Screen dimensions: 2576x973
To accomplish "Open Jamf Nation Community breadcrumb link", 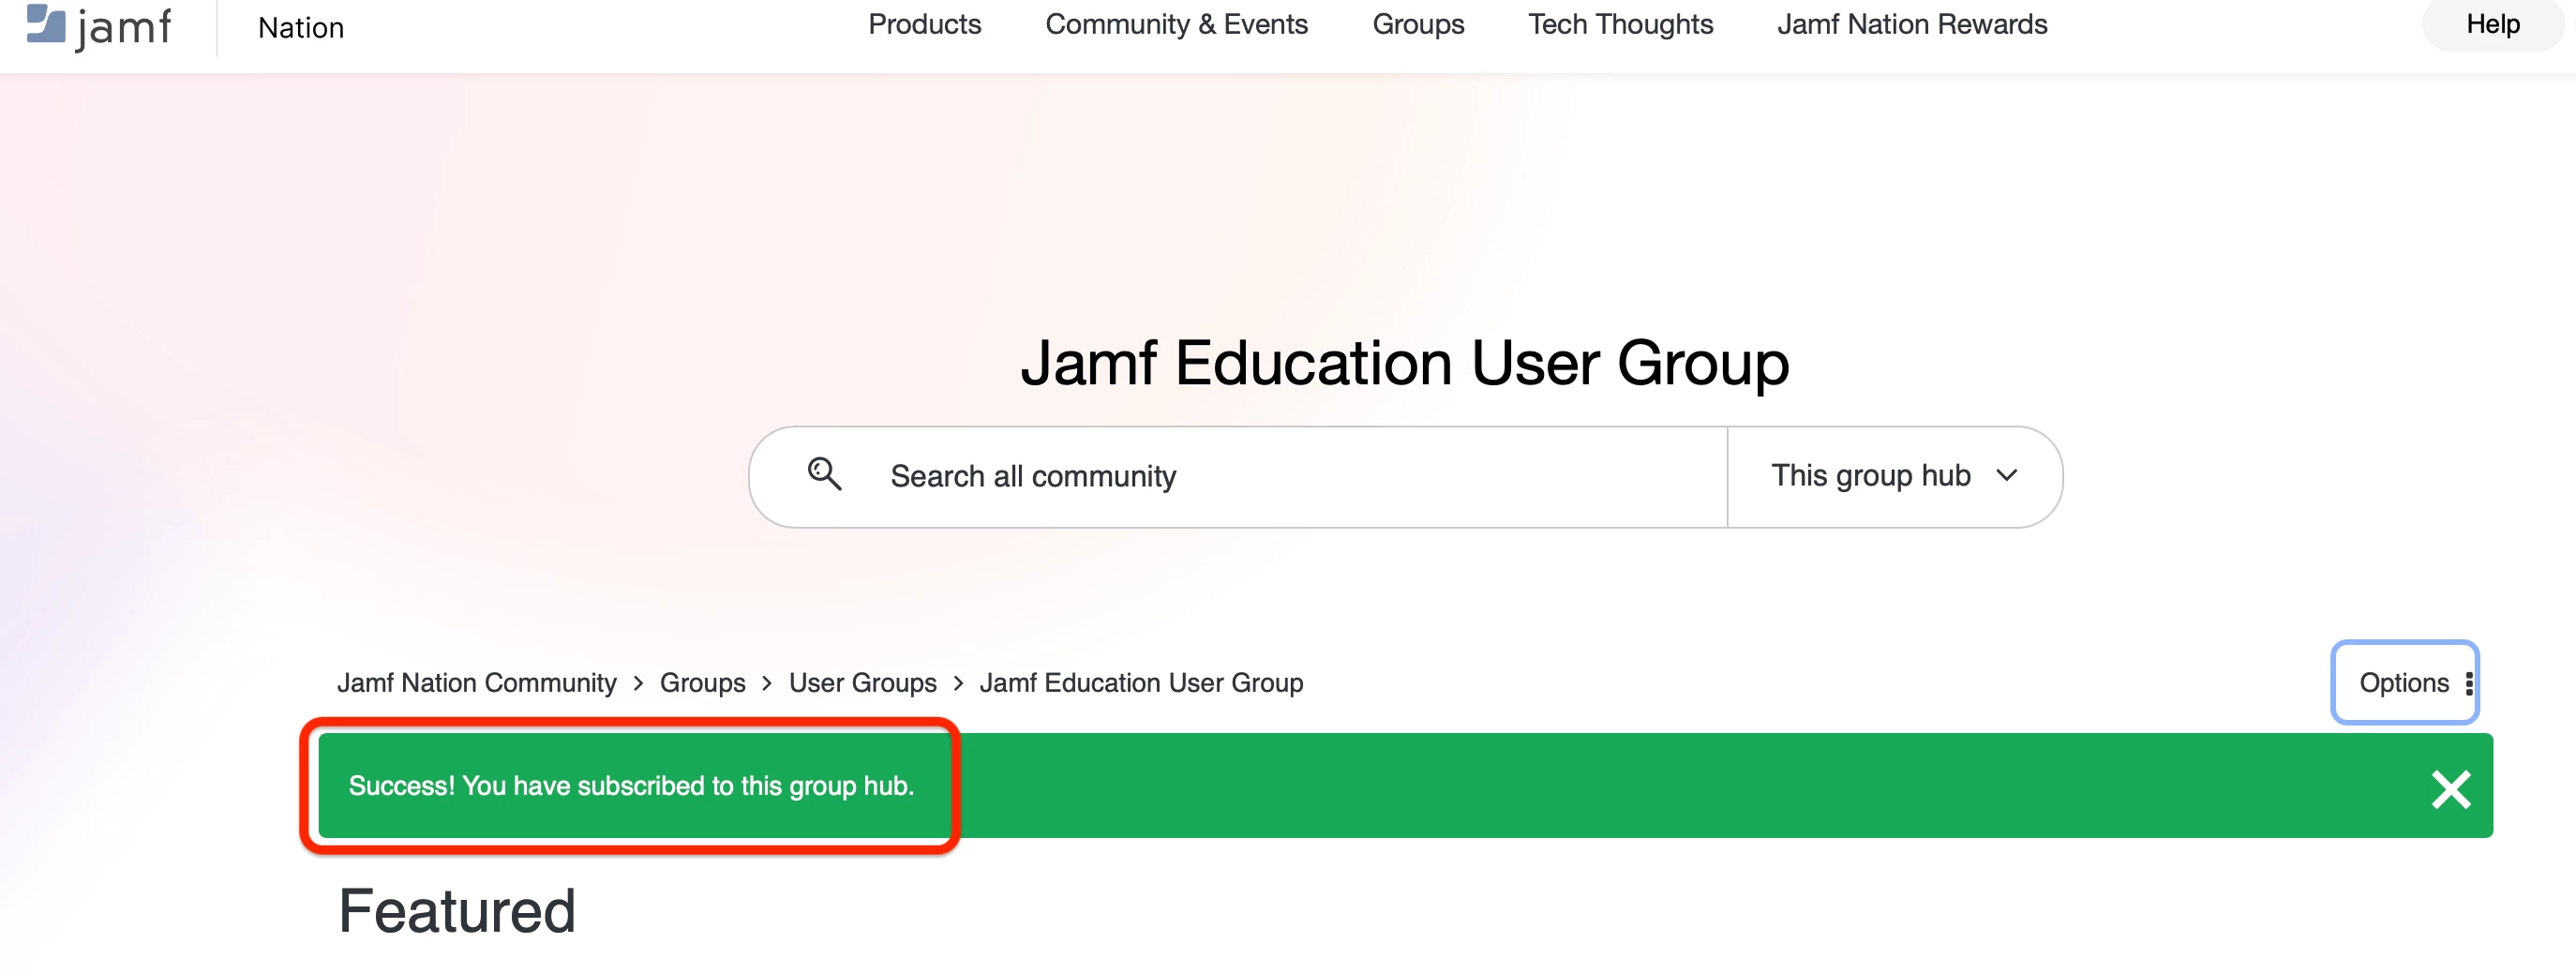I will [476, 683].
